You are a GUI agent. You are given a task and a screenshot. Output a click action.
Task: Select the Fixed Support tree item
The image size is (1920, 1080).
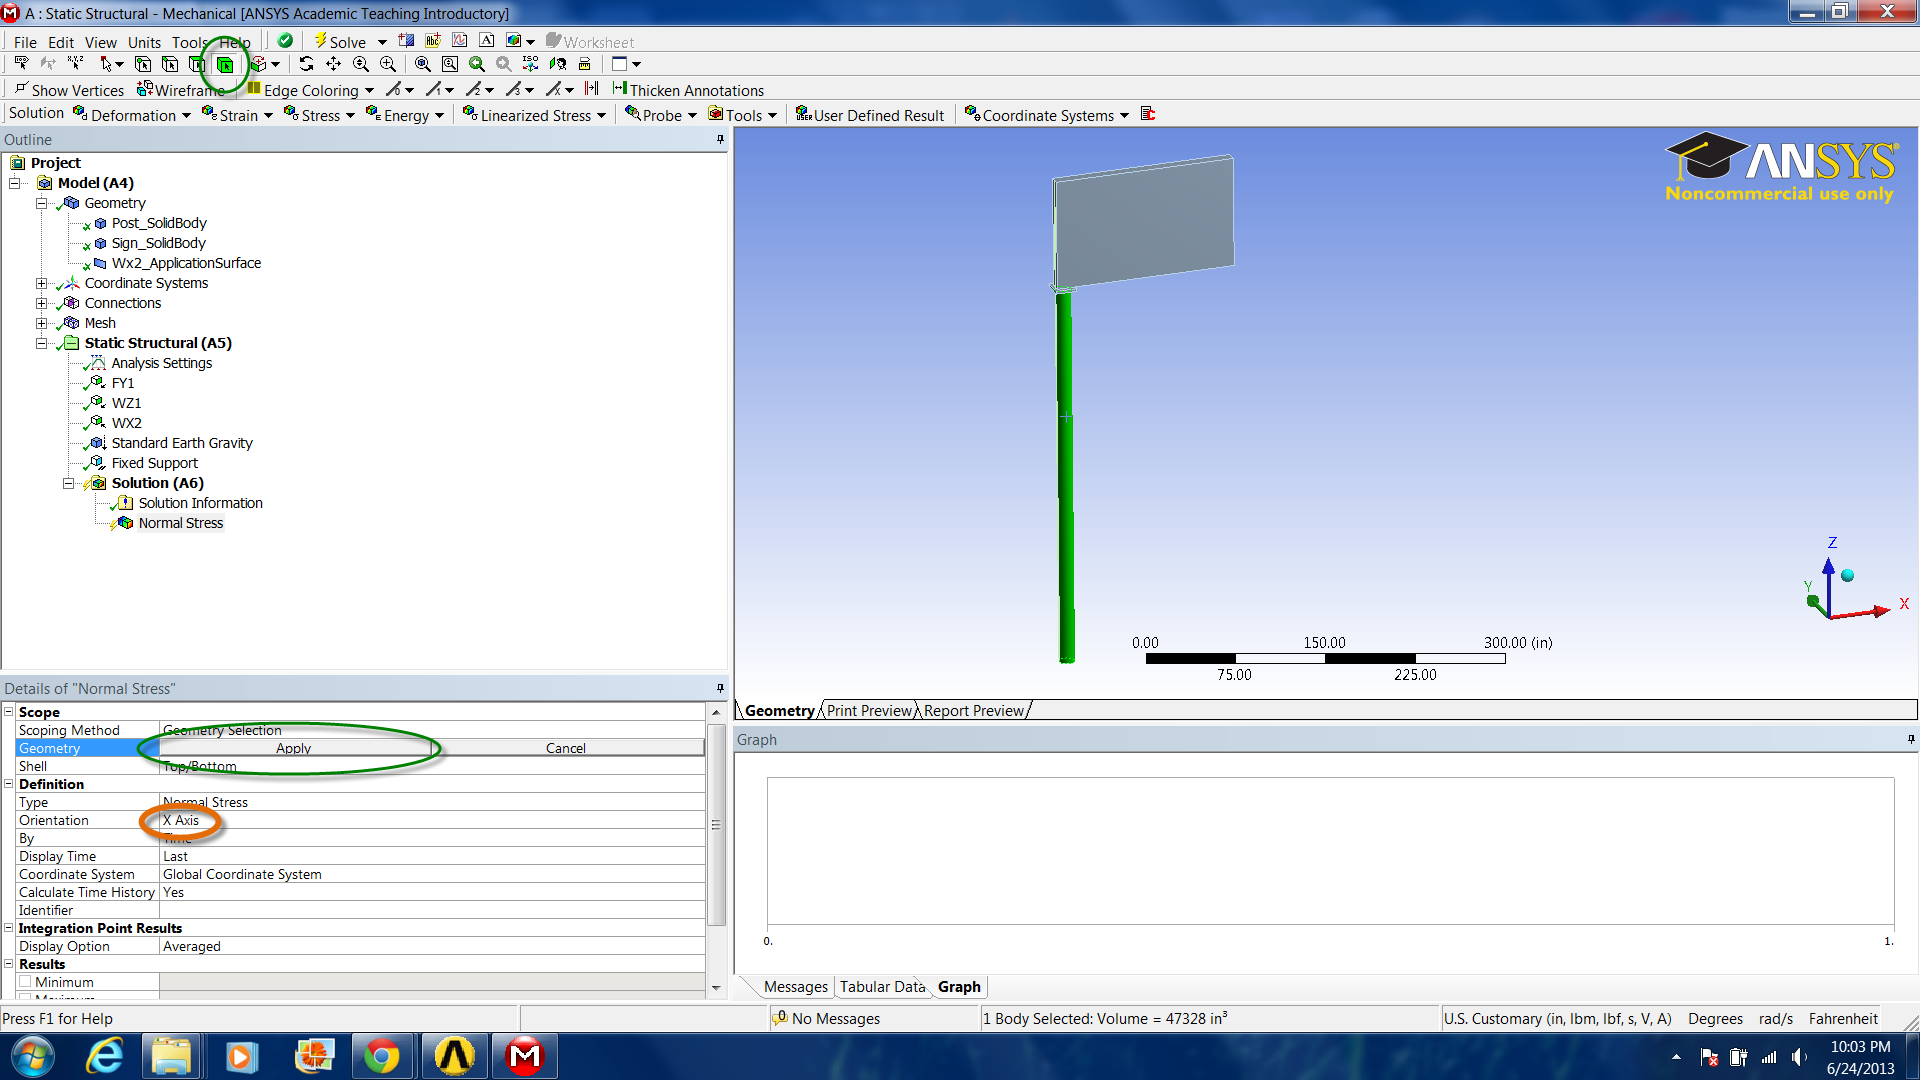point(154,463)
